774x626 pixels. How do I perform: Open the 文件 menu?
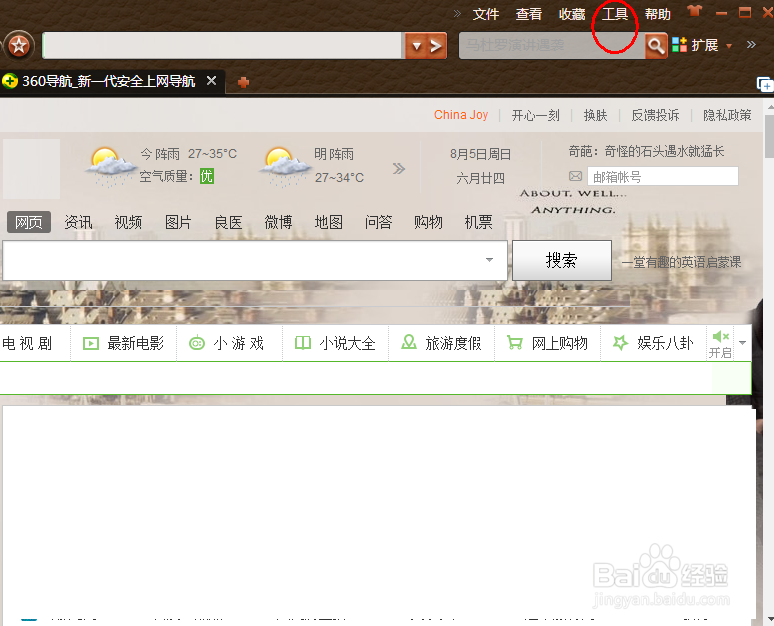click(486, 14)
